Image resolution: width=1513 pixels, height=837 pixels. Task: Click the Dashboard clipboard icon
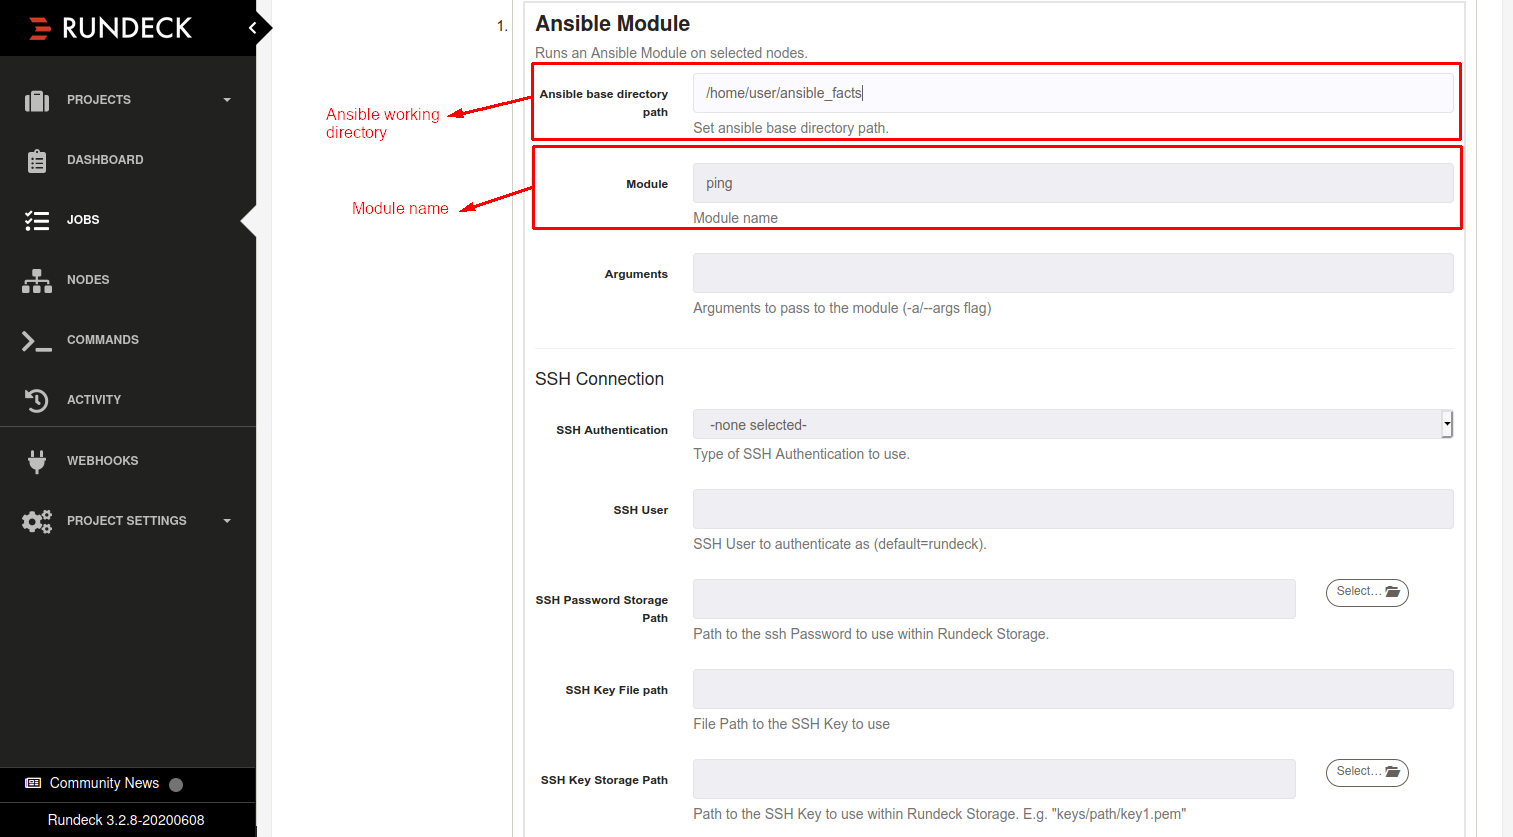(37, 160)
